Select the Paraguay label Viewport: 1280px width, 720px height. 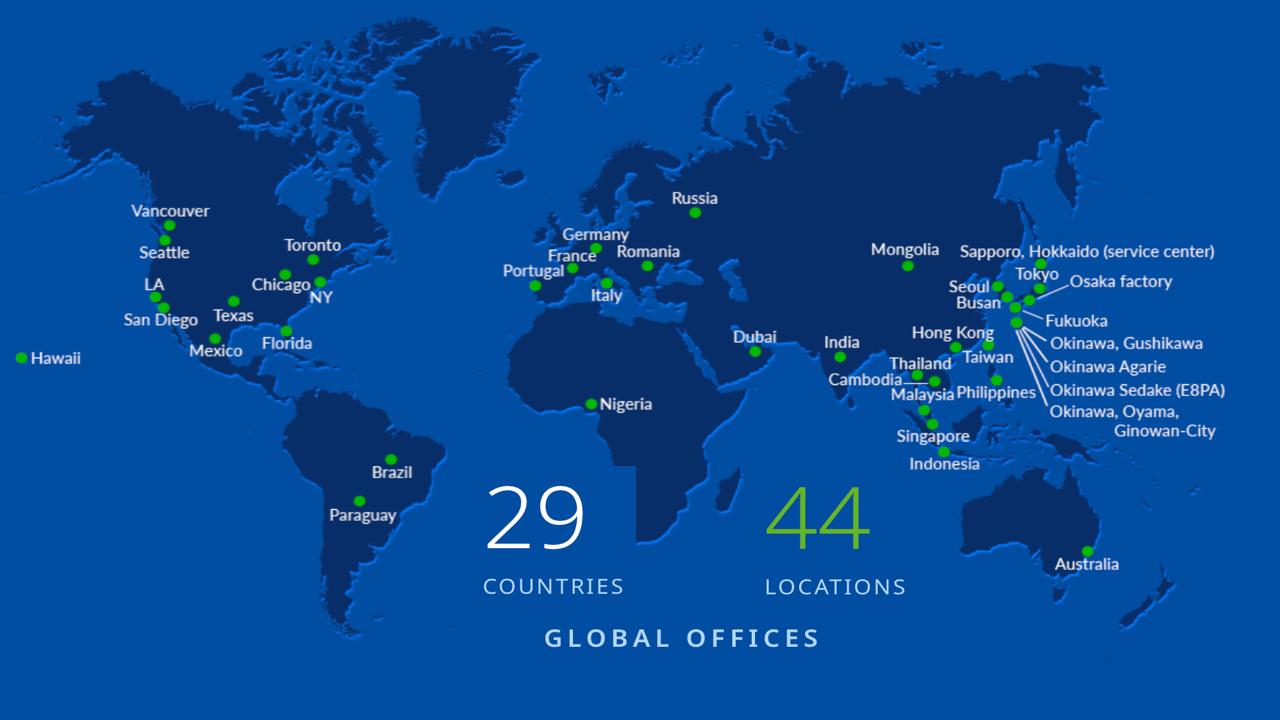coord(363,515)
